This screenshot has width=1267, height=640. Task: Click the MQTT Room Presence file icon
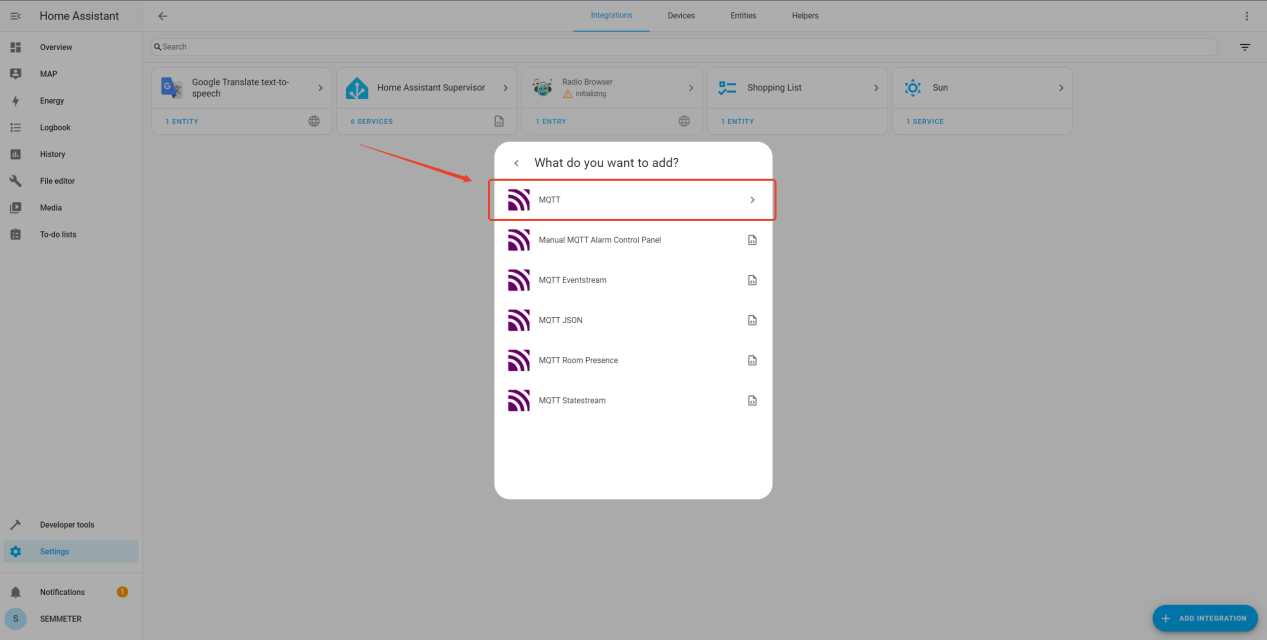752,360
